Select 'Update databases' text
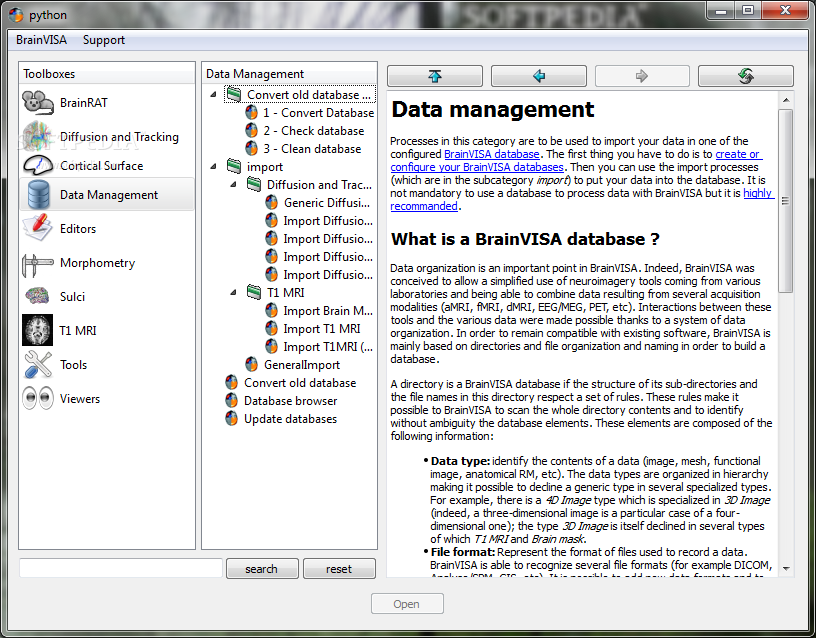The width and height of the screenshot is (816, 638). click(x=290, y=418)
